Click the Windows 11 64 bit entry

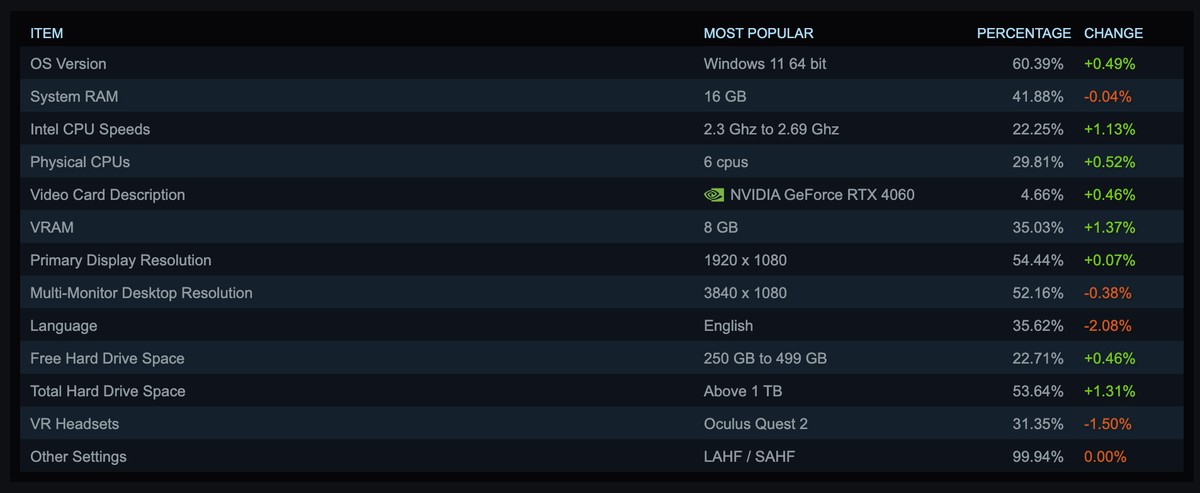click(x=765, y=64)
